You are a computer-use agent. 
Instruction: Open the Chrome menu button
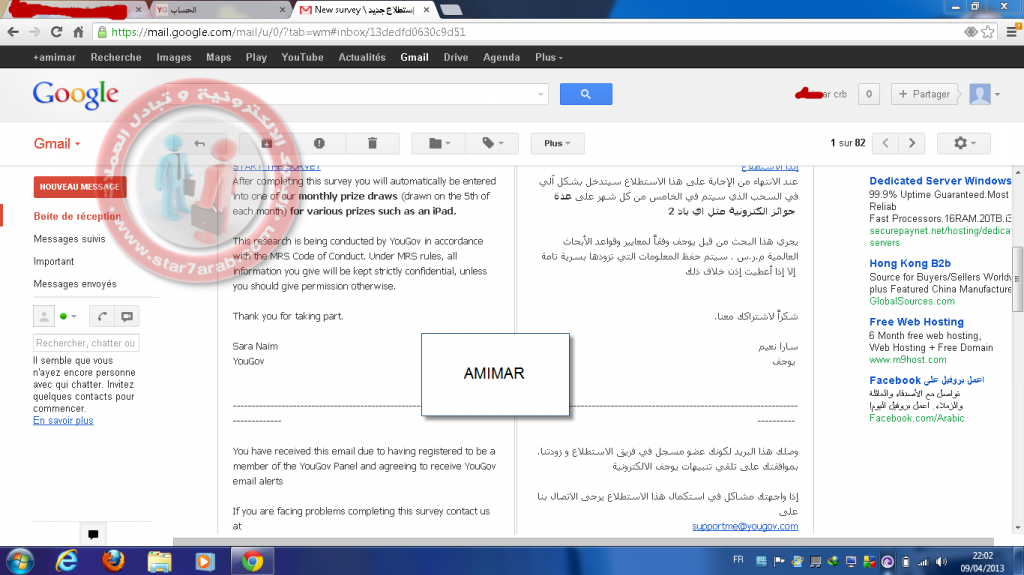click(1012, 32)
